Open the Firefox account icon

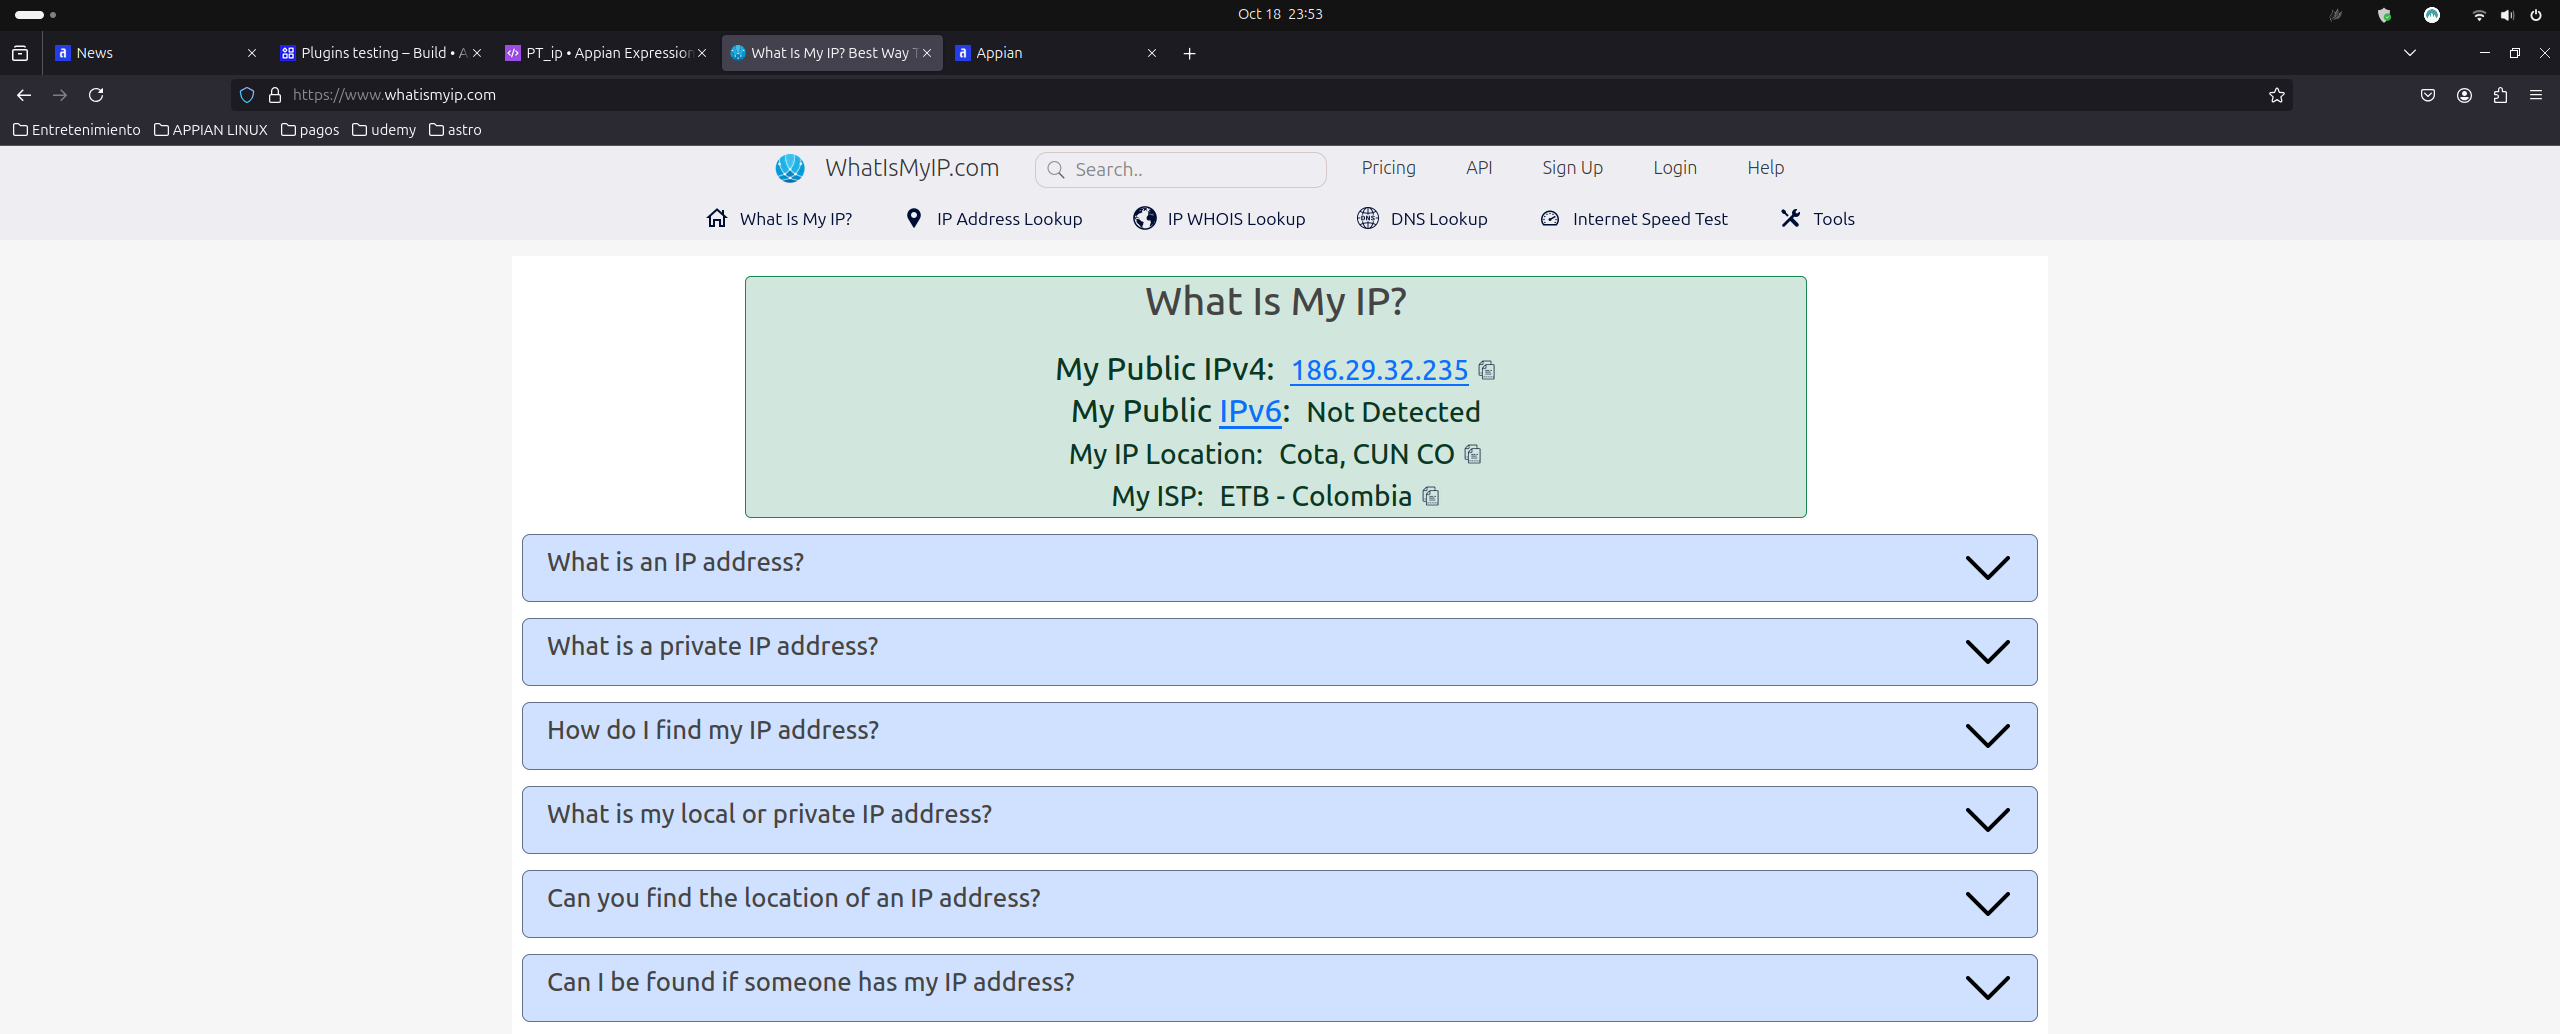(2464, 95)
